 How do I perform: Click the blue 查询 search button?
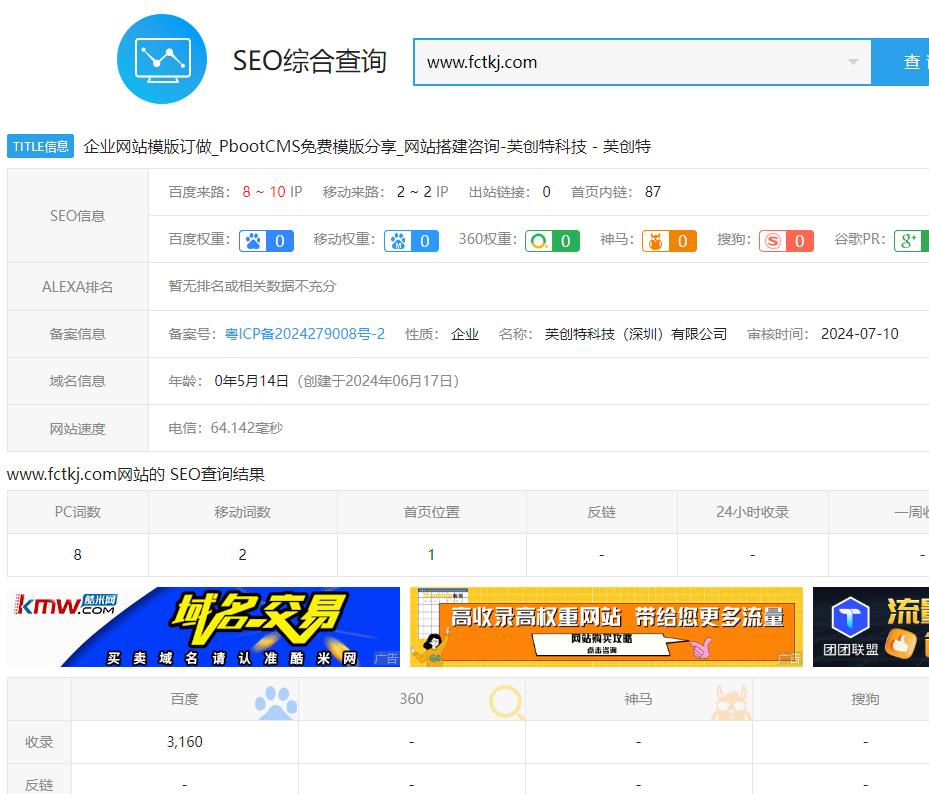click(902, 62)
